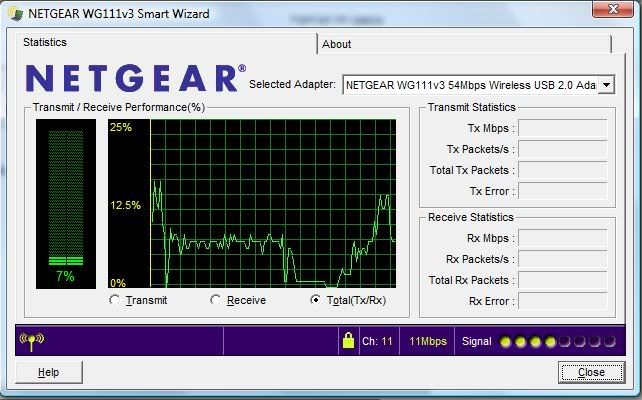Click the 'Rx Mbps :' label

(491, 238)
